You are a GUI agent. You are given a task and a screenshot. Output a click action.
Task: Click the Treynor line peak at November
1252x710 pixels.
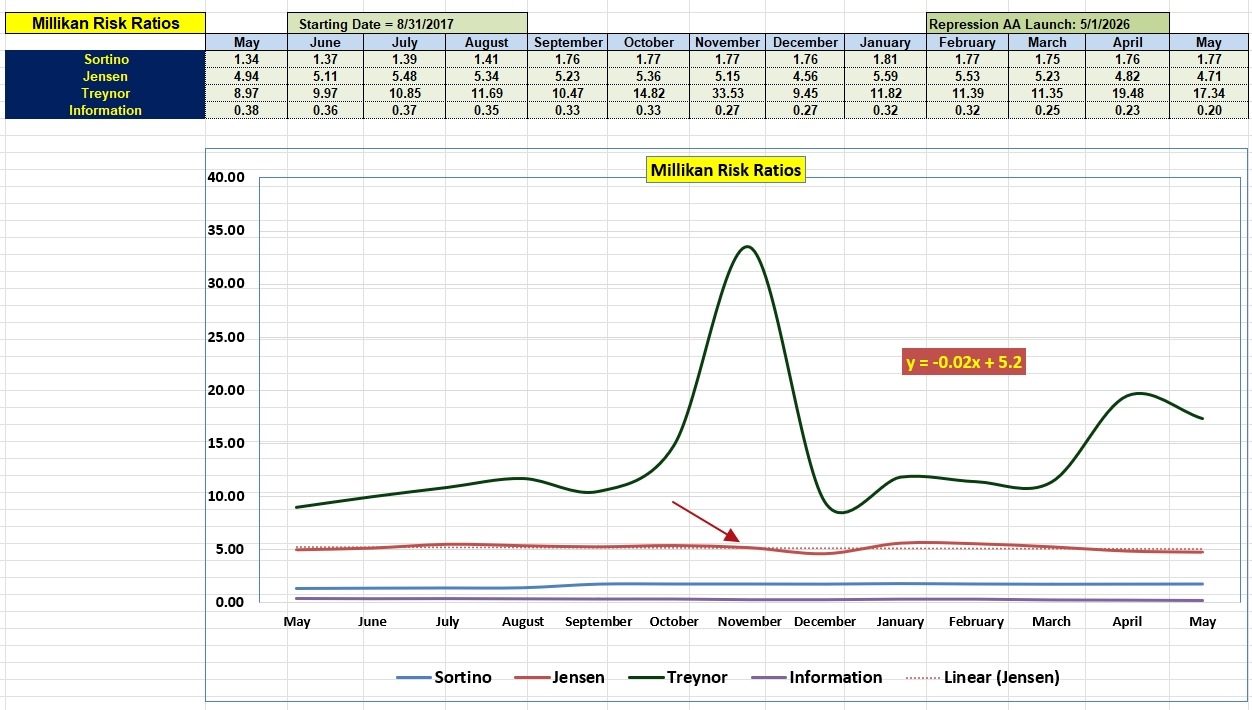748,247
